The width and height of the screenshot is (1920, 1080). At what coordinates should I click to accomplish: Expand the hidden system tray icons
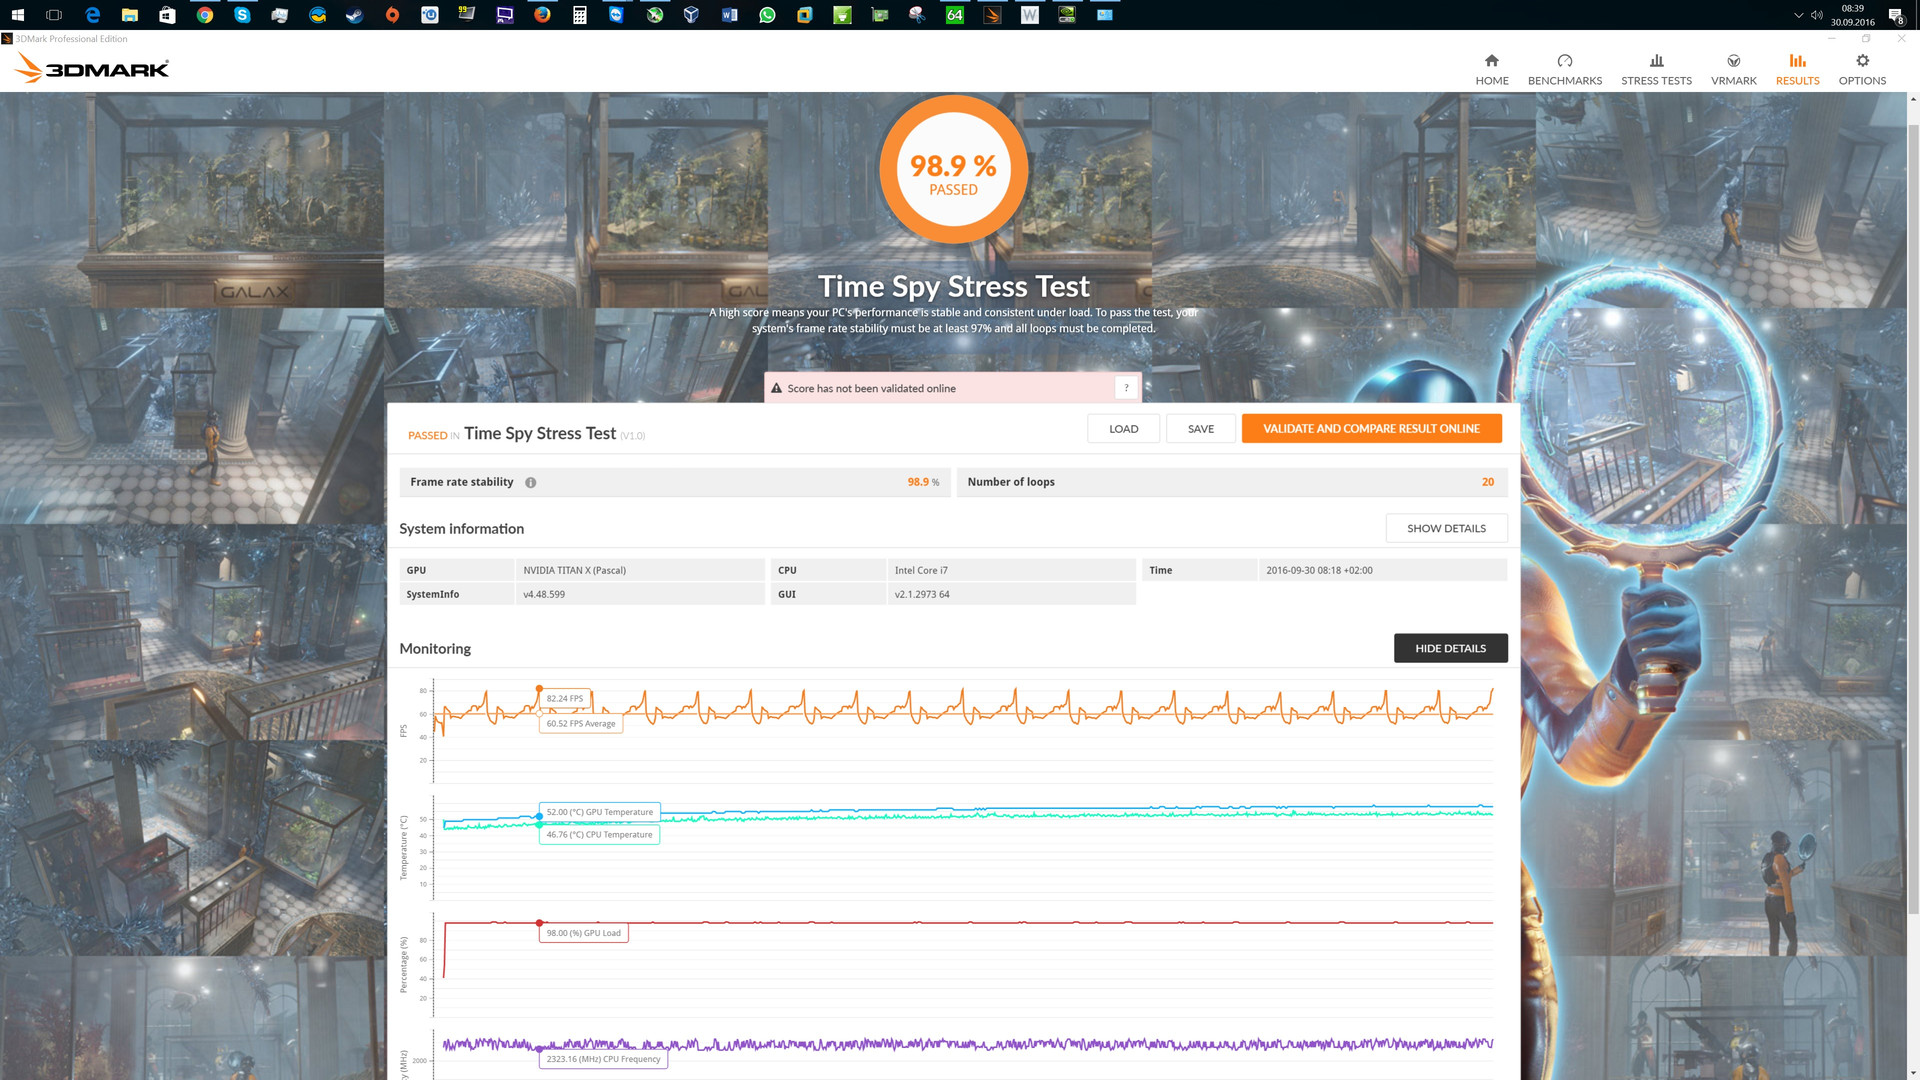pos(1798,15)
